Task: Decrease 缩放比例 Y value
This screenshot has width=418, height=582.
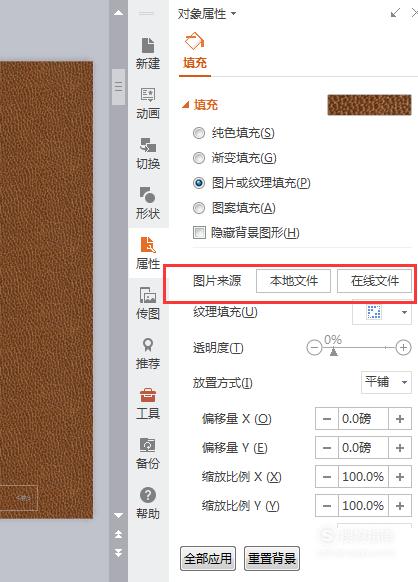Action: [x=327, y=506]
